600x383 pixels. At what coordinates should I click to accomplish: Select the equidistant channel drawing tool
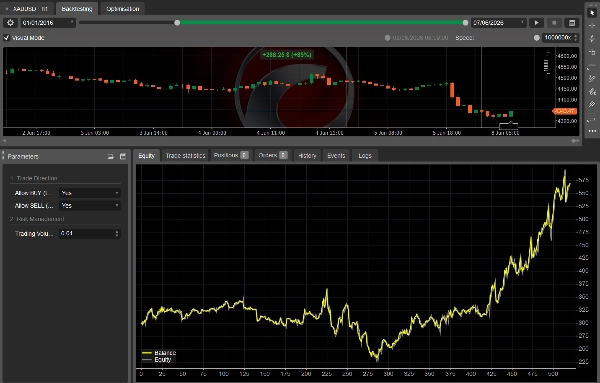(592, 78)
